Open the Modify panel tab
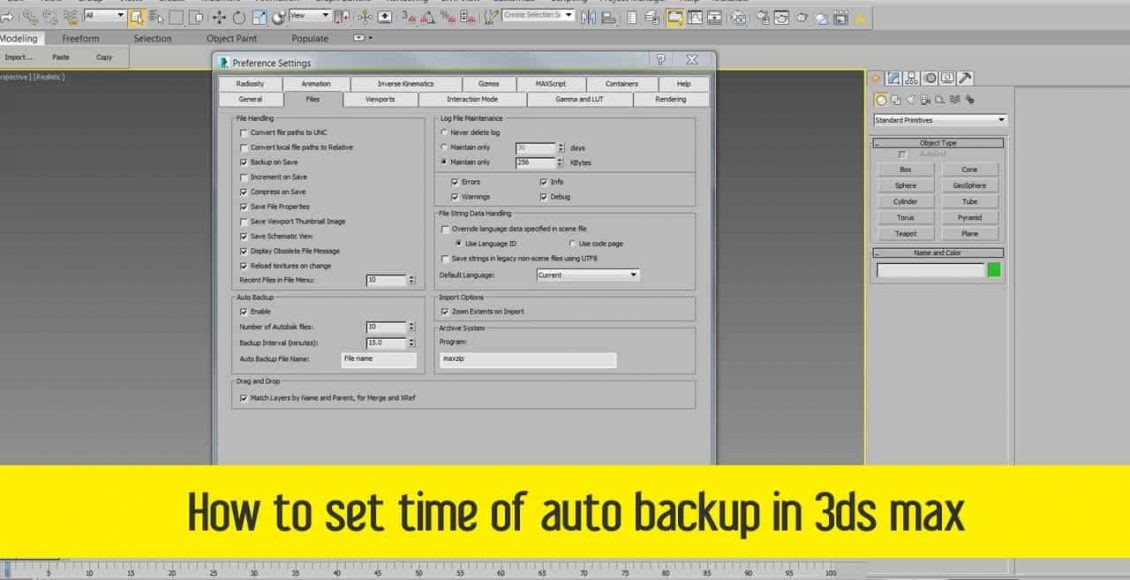This screenshot has height=580, width=1130. tap(893, 78)
